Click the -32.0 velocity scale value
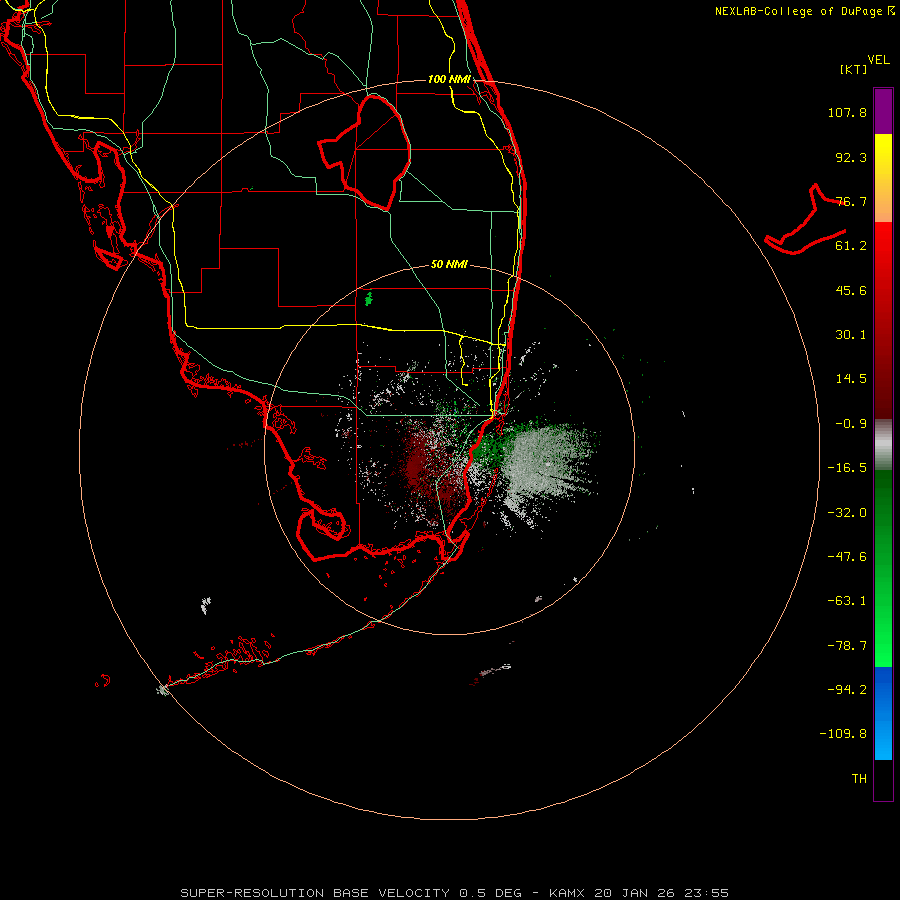 coord(847,513)
